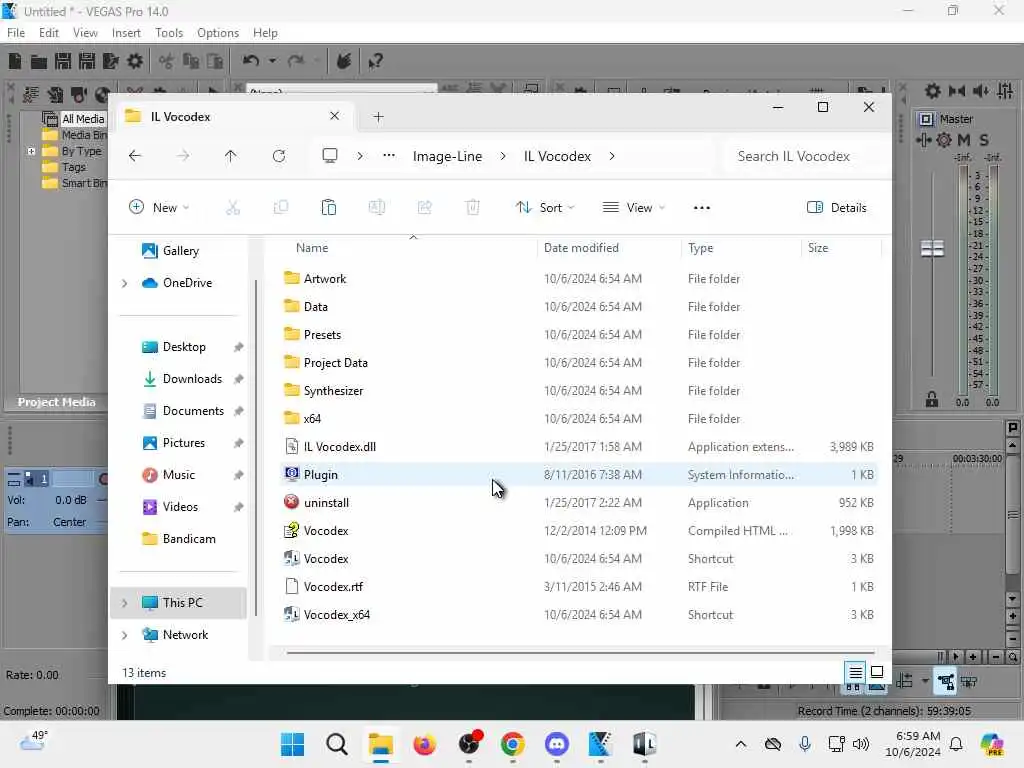Open the Insert menu in VEGAS Pro

point(126,33)
